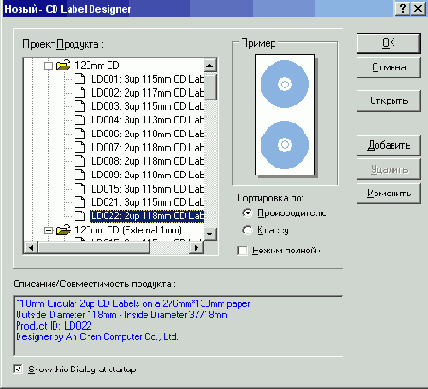
Task: Click the list's scroll down arrow
Action: (x=210, y=234)
